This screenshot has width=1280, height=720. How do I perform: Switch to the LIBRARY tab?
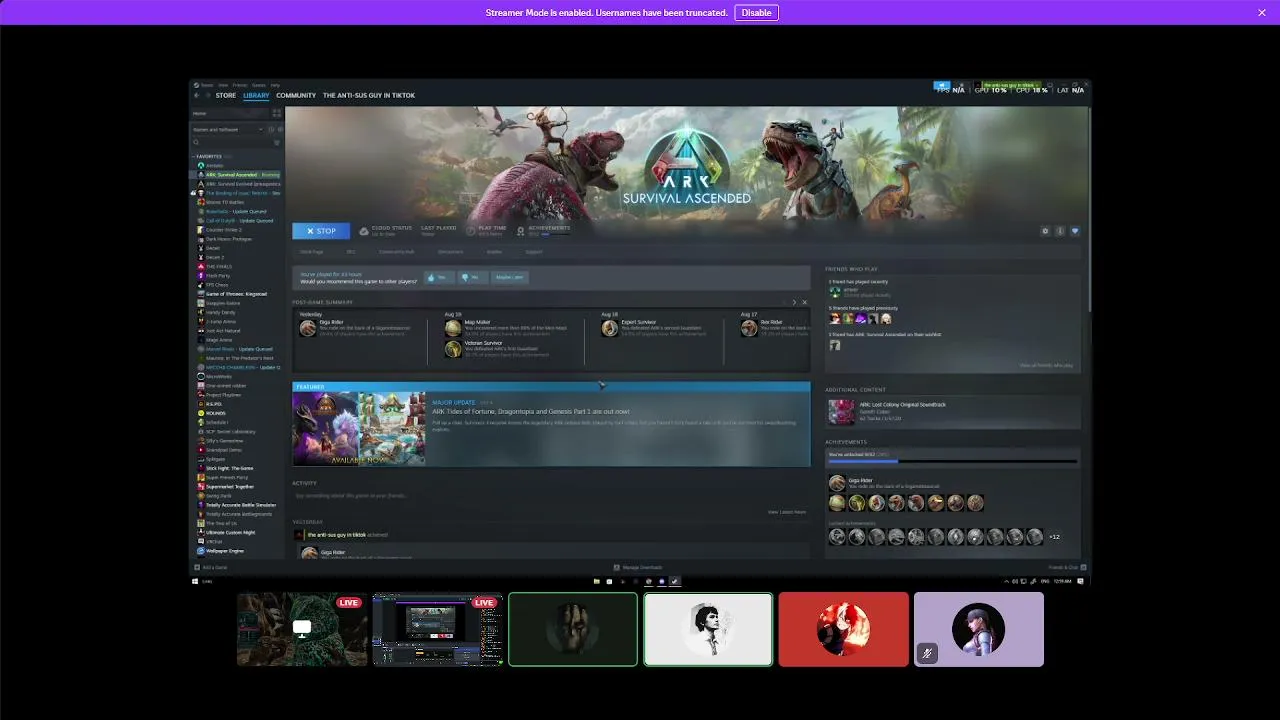(256, 96)
